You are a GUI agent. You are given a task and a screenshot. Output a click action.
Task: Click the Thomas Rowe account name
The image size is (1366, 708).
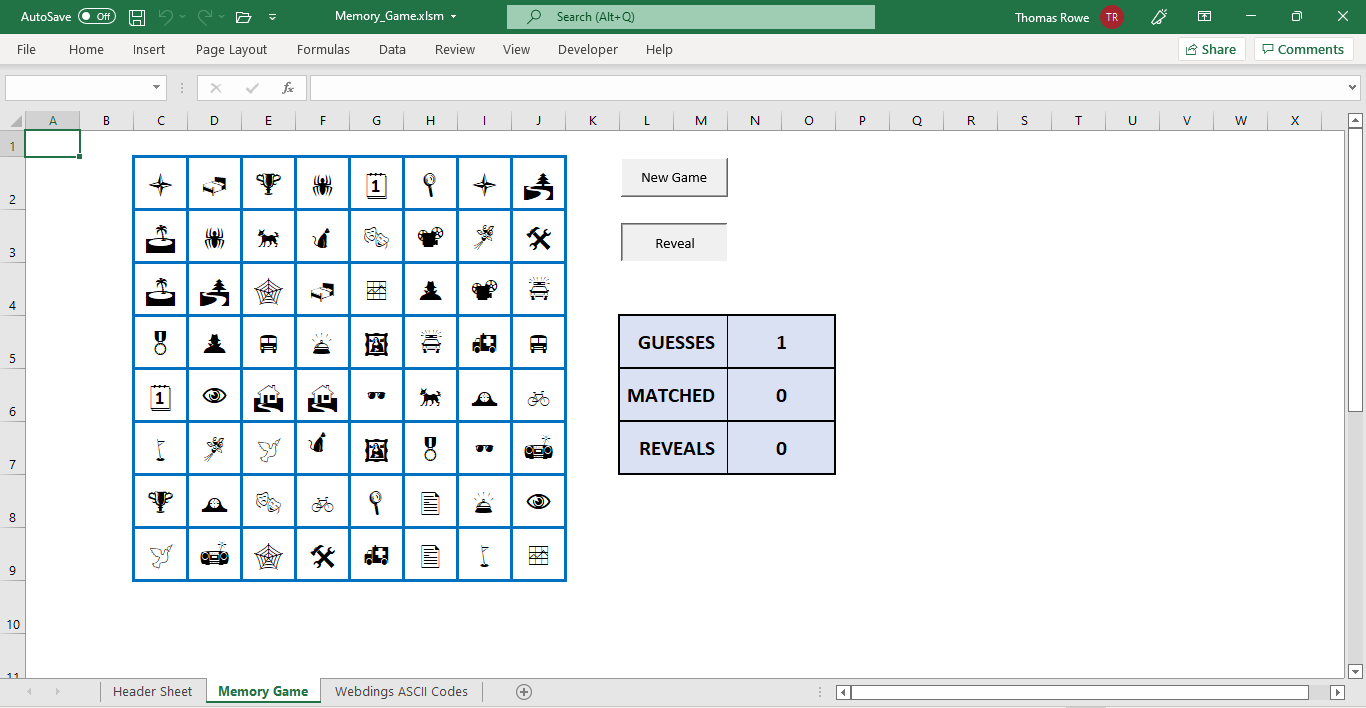(x=1052, y=17)
